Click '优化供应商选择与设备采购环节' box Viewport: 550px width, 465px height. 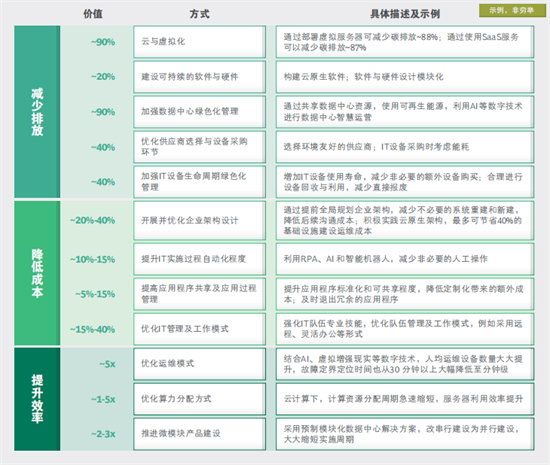[x=199, y=147]
